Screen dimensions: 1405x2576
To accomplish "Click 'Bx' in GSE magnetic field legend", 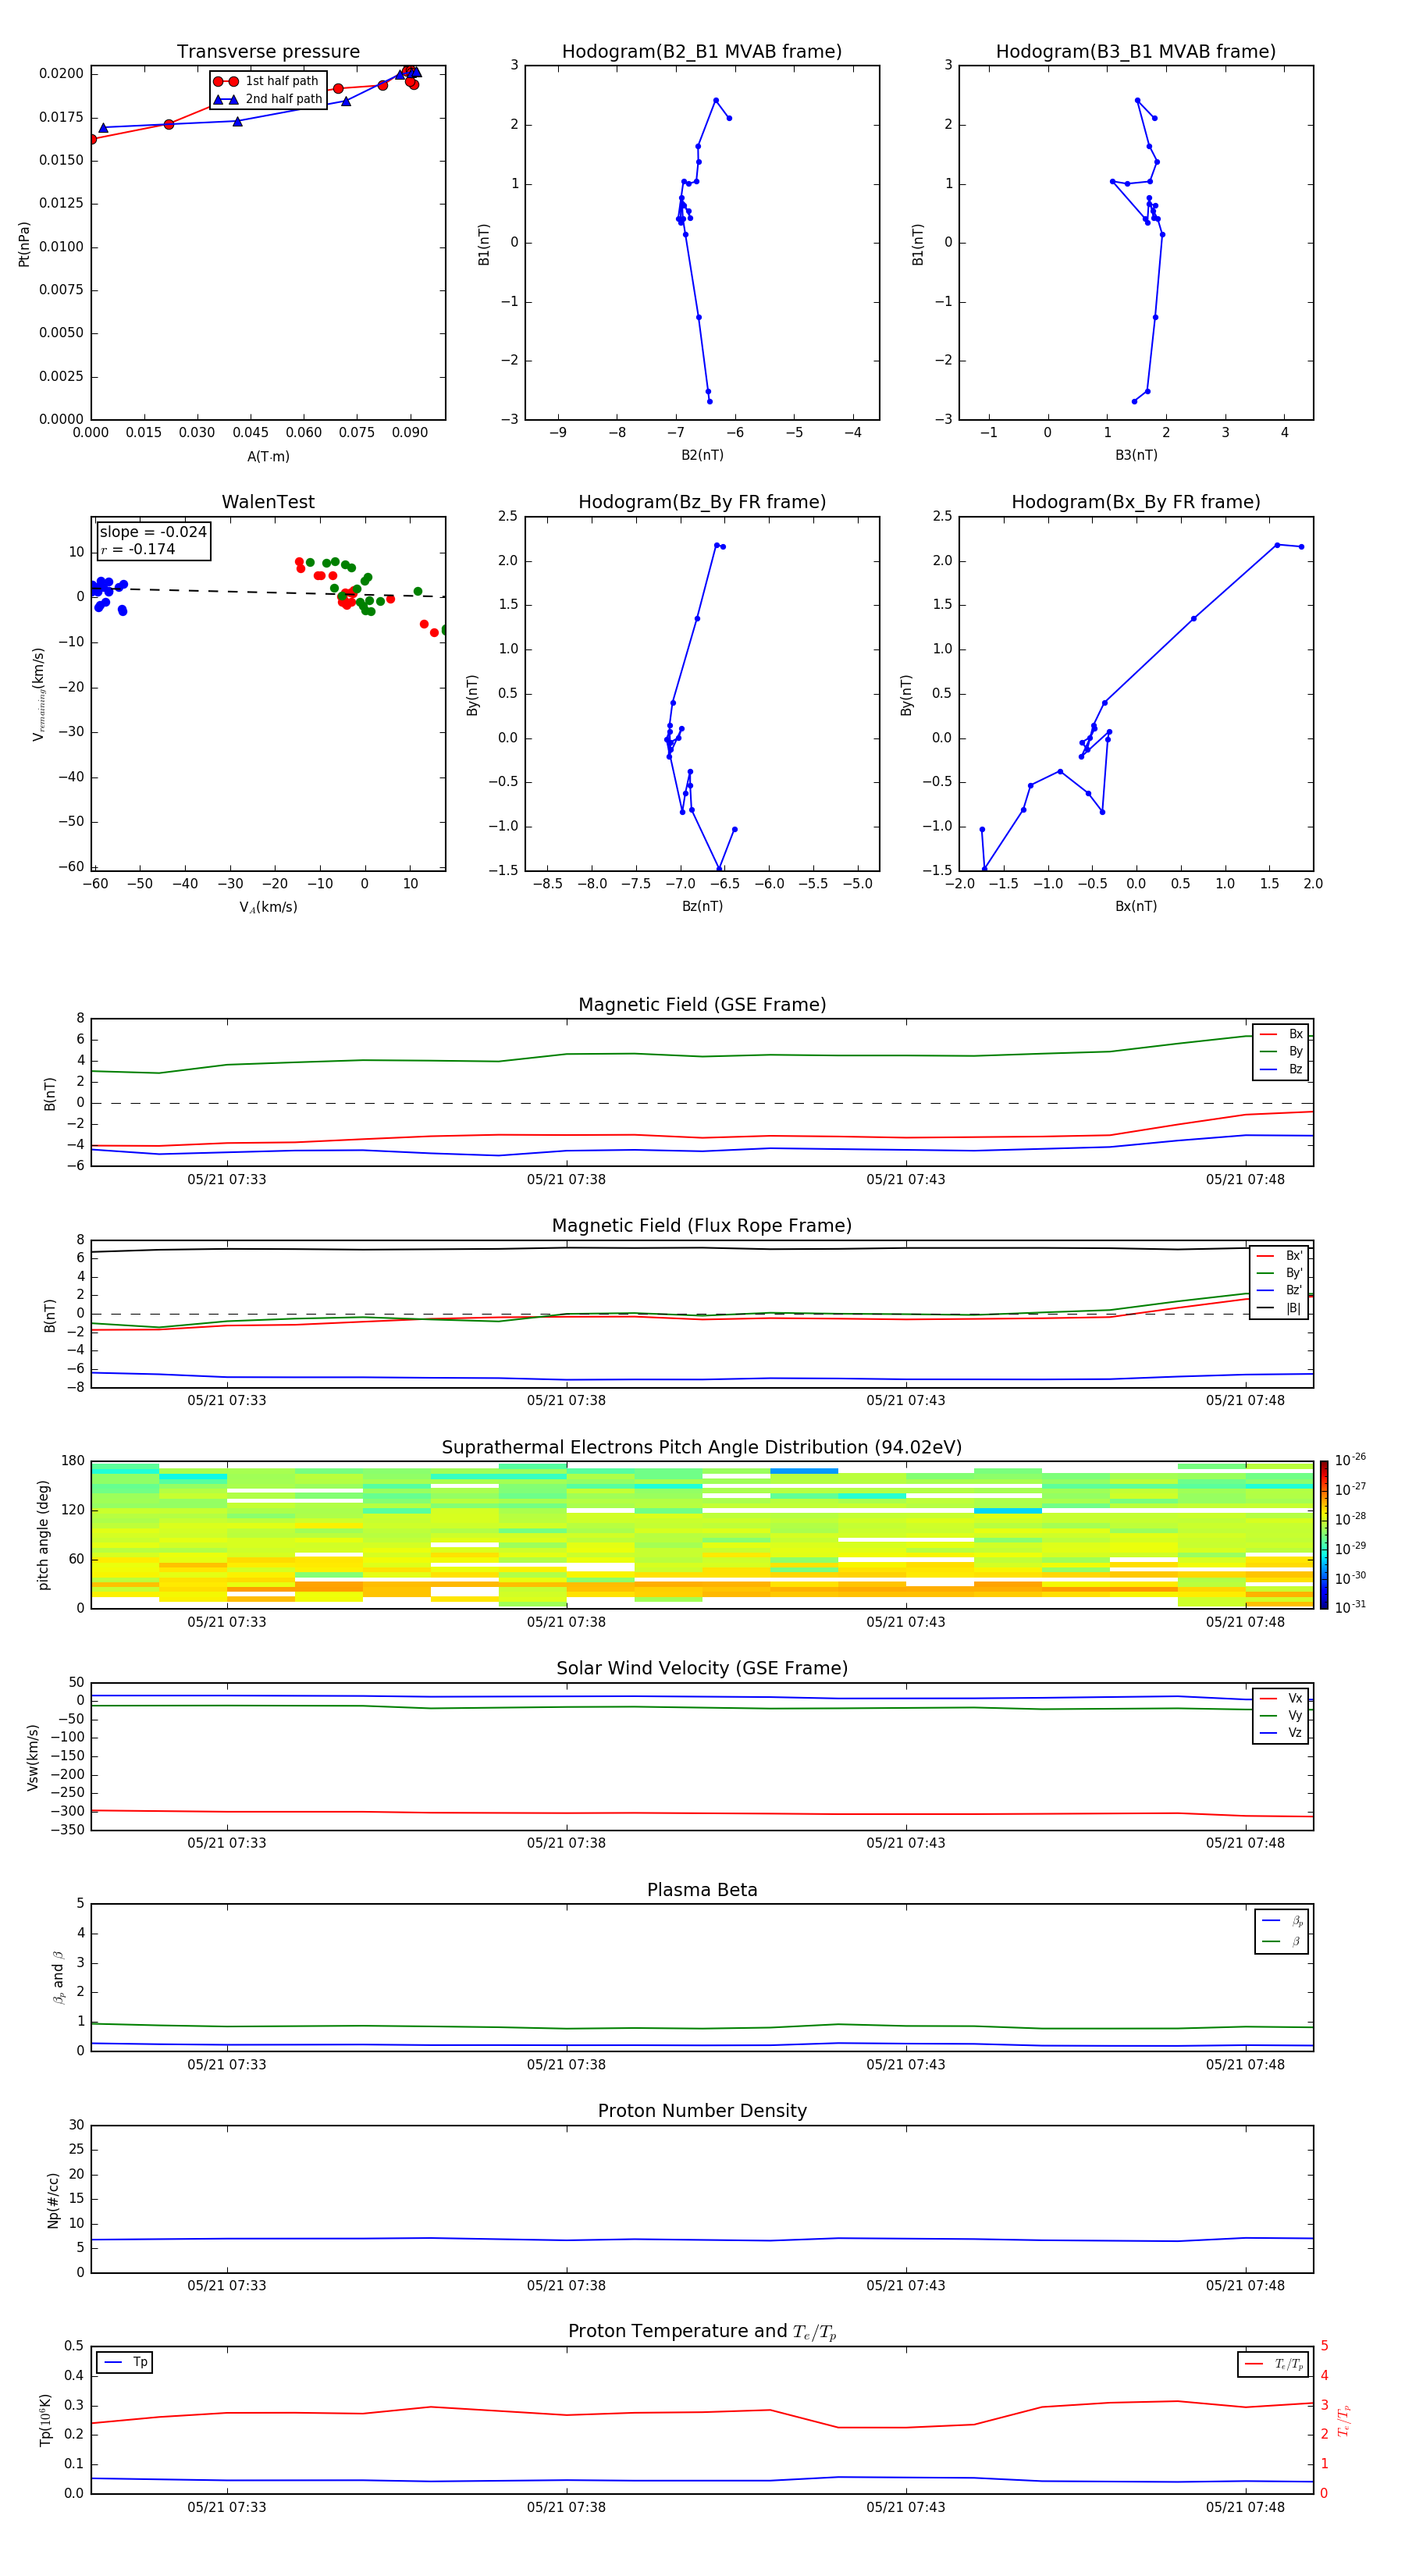I will [1282, 1034].
